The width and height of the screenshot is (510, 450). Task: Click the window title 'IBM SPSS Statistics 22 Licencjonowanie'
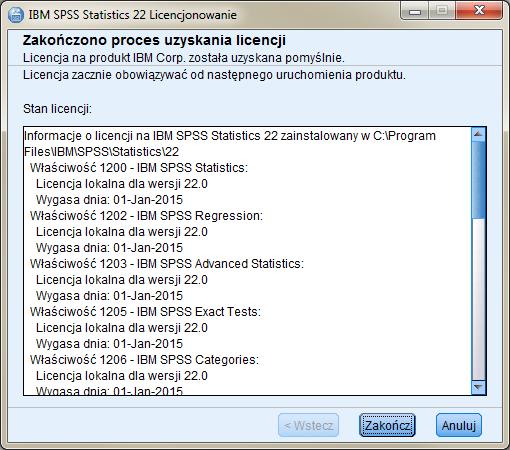tap(133, 15)
